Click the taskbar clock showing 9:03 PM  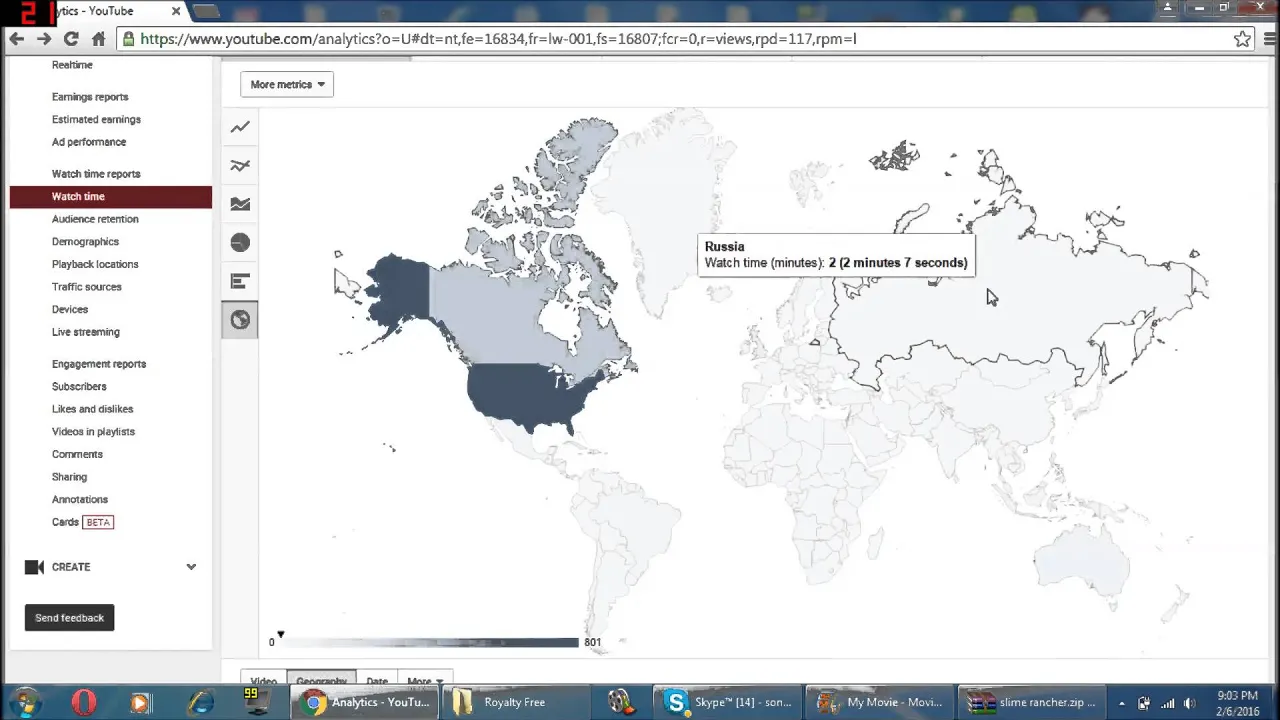pyautogui.click(x=1237, y=702)
